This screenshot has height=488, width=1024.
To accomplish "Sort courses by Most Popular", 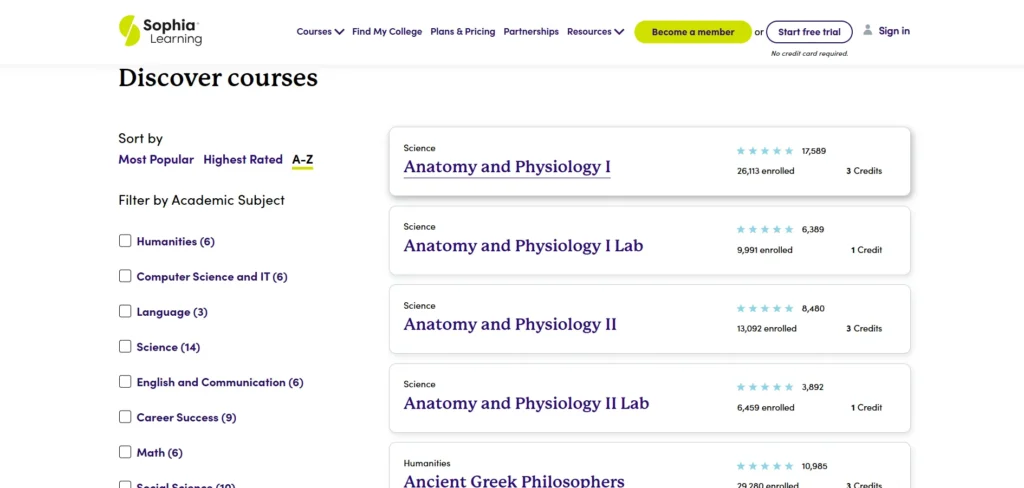I will [x=156, y=160].
